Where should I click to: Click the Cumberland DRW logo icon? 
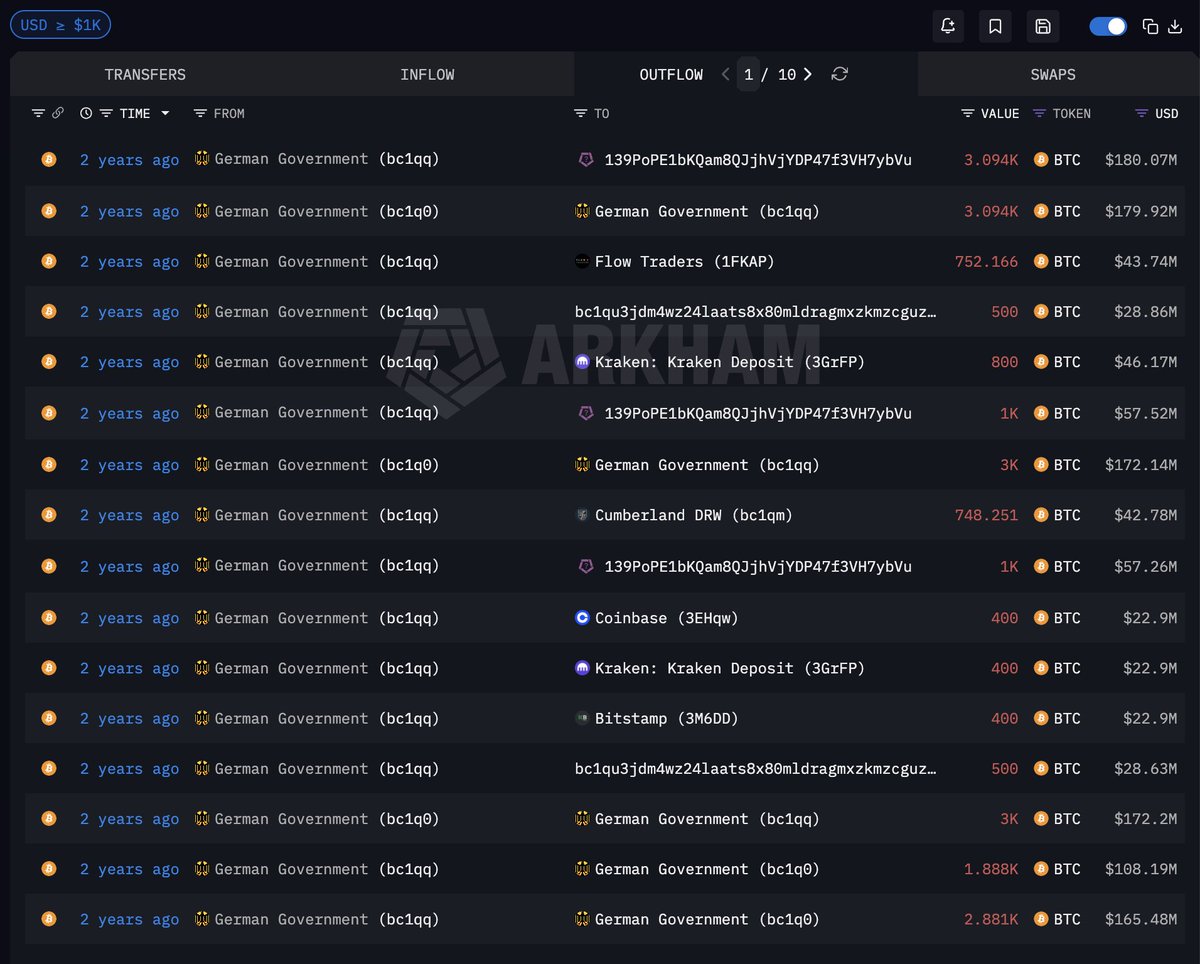click(x=582, y=515)
